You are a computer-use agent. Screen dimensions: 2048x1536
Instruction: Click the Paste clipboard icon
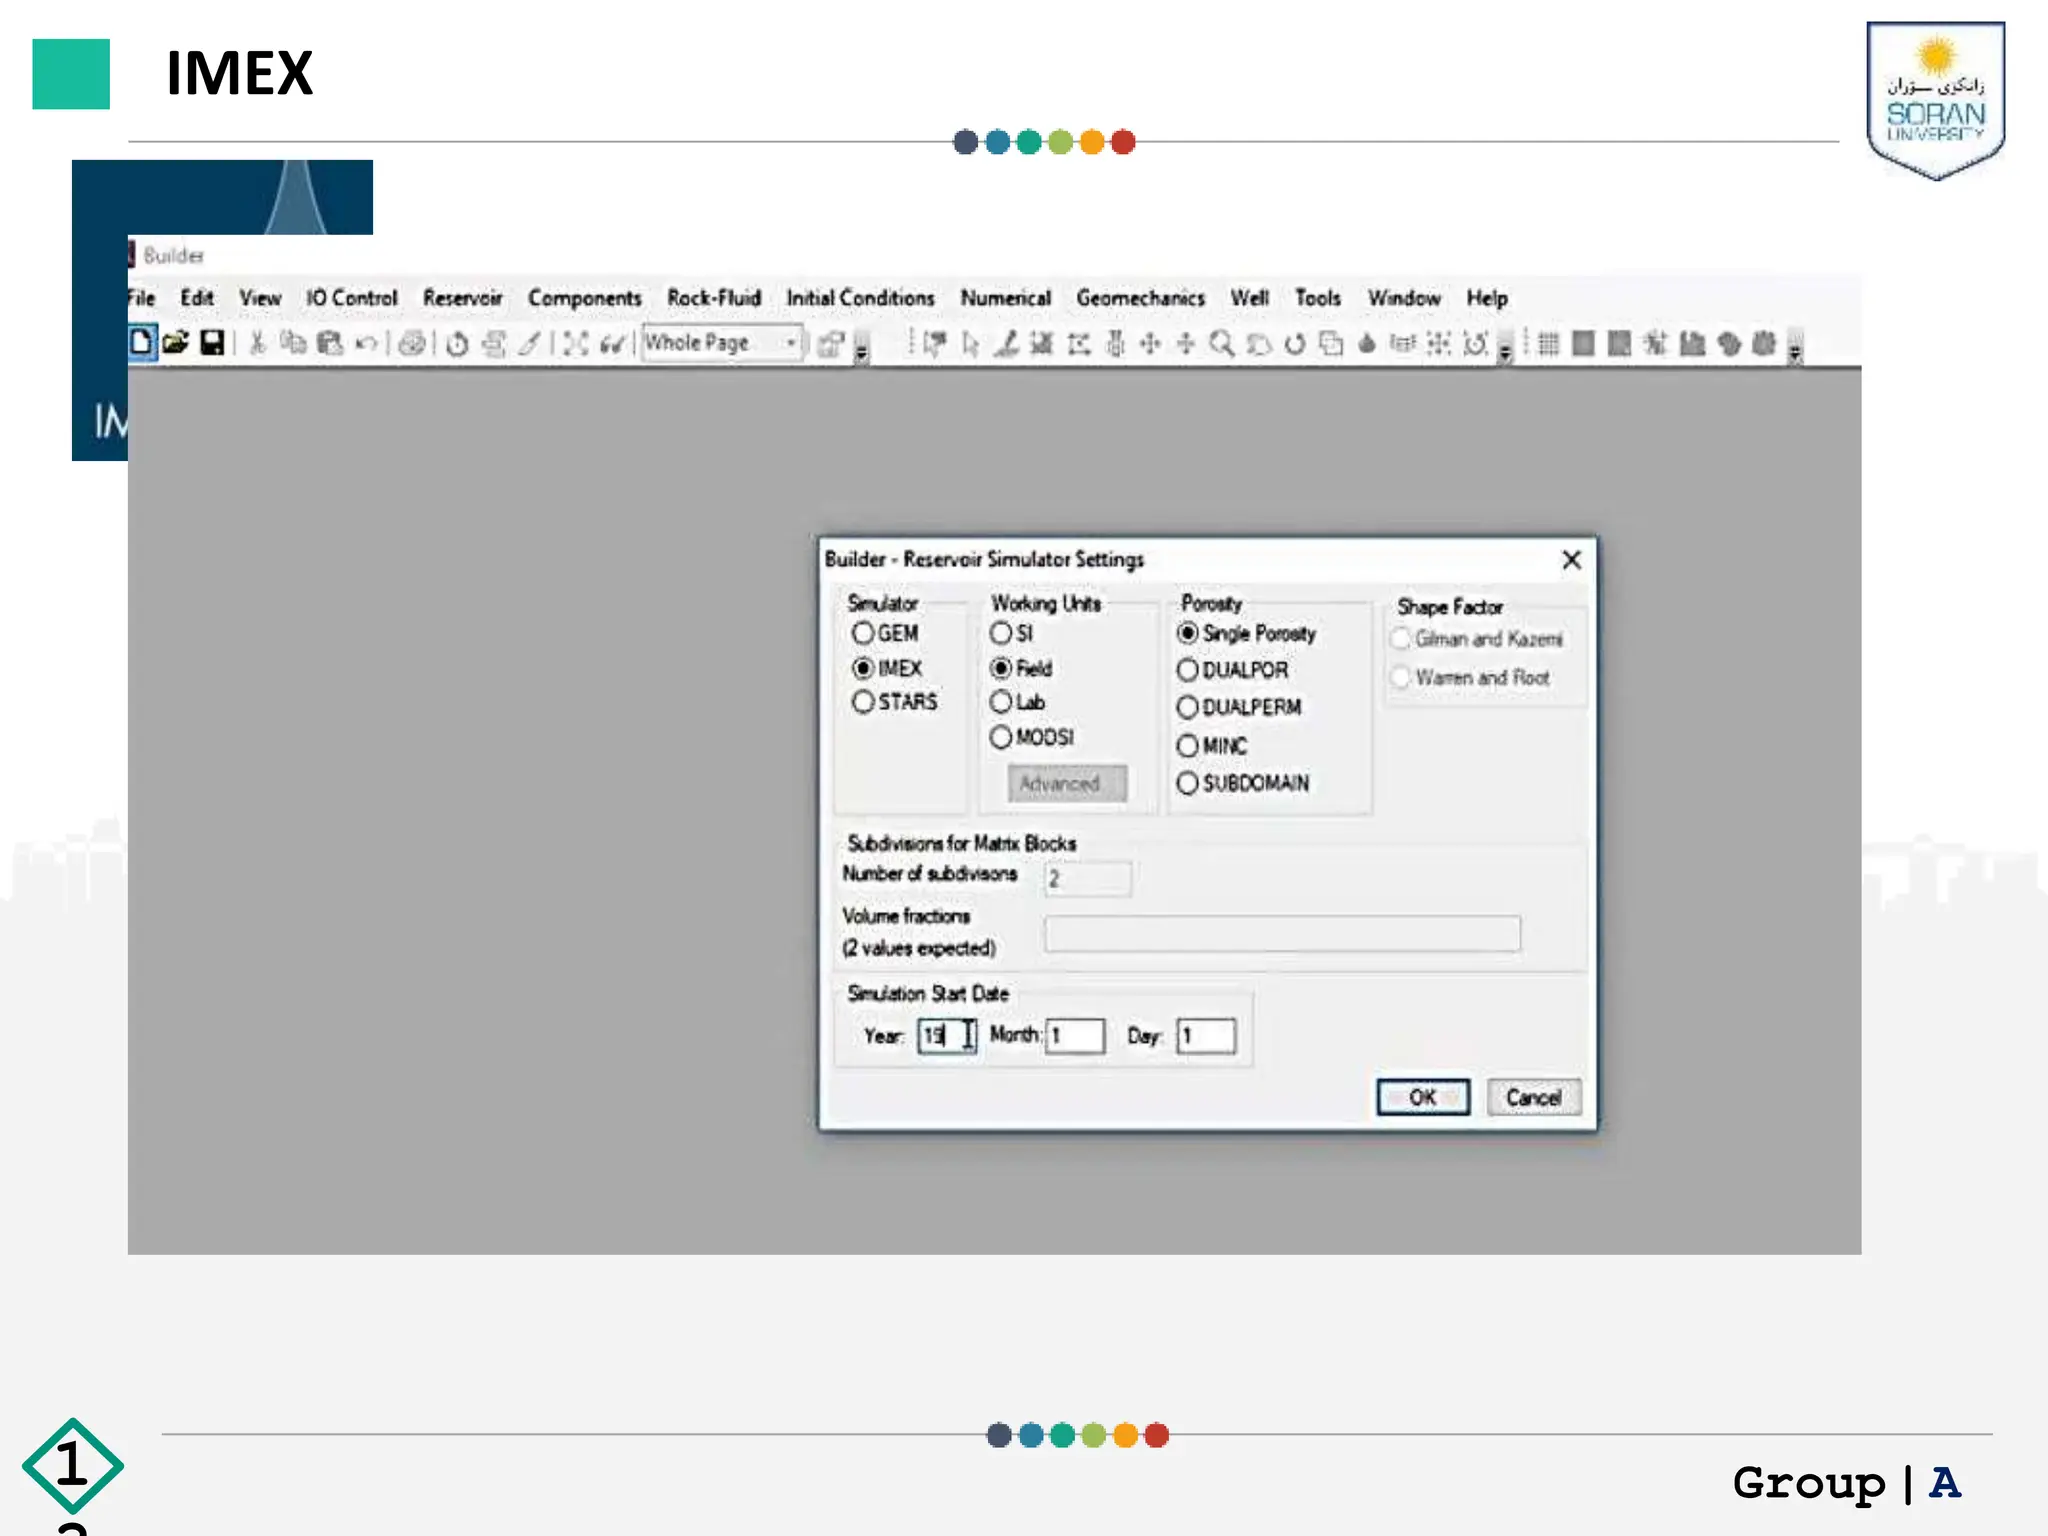click(x=330, y=343)
